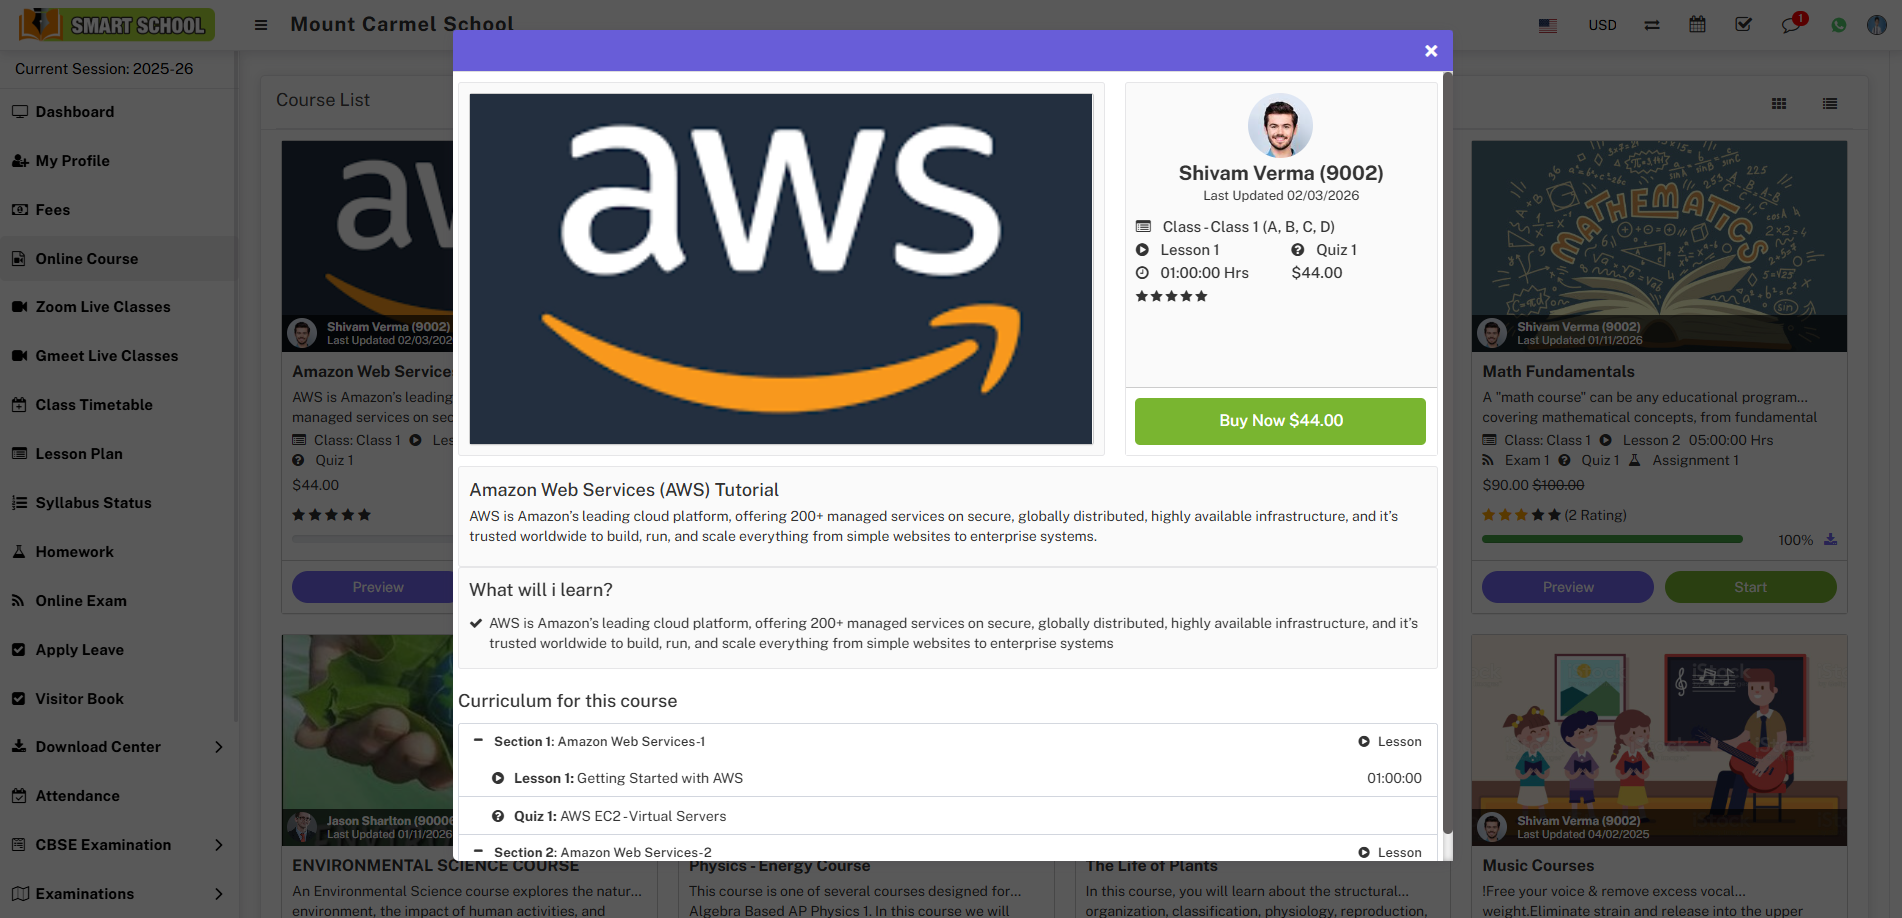Click the US flag language icon
Viewport: 1902px width, 918px height.
point(1548,26)
